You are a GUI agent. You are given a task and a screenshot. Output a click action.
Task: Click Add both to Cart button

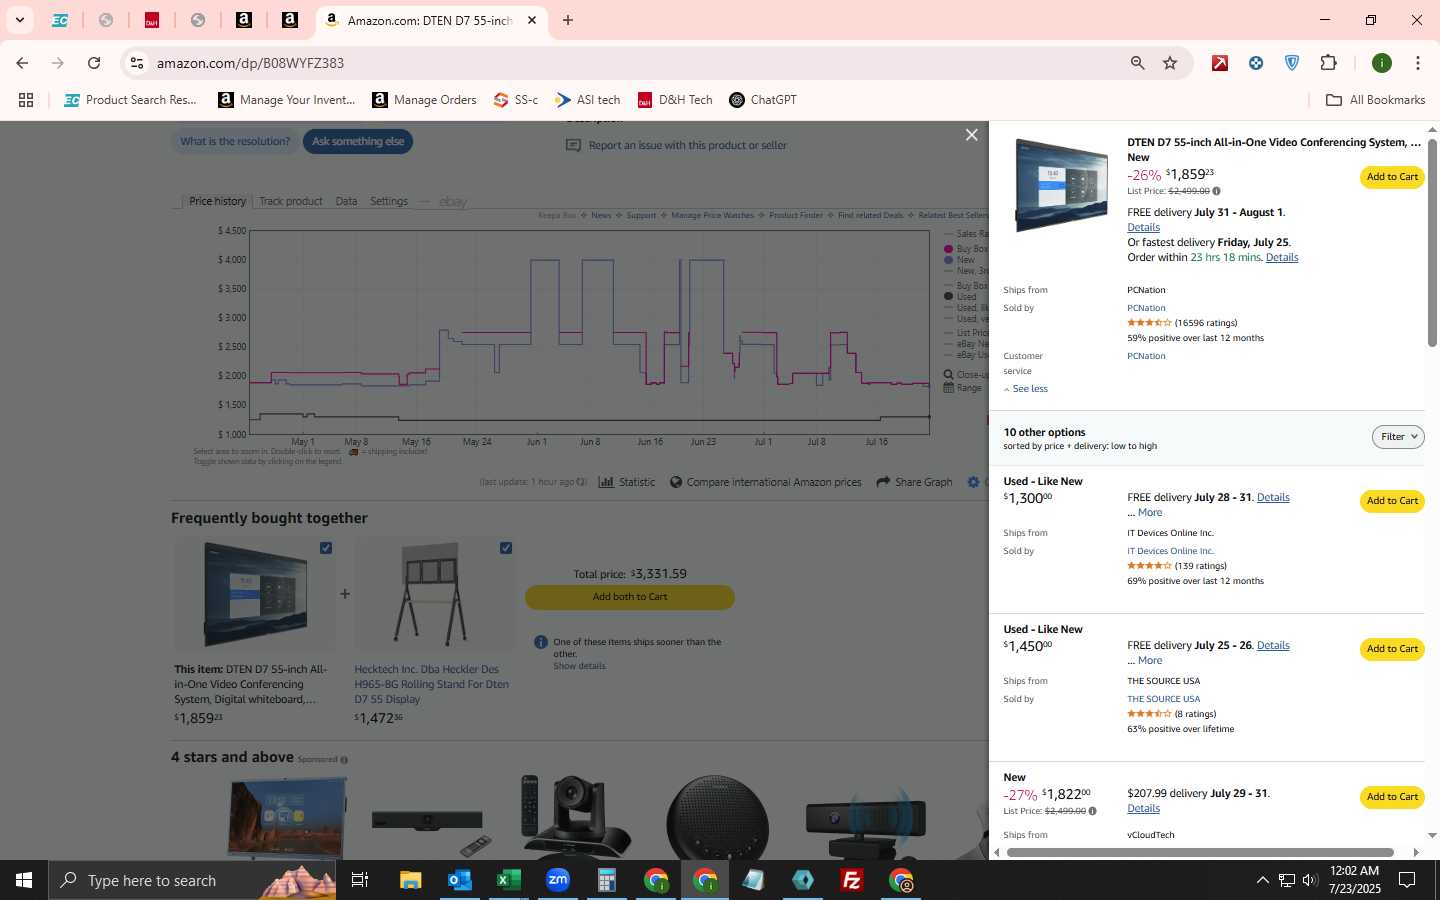point(630,597)
